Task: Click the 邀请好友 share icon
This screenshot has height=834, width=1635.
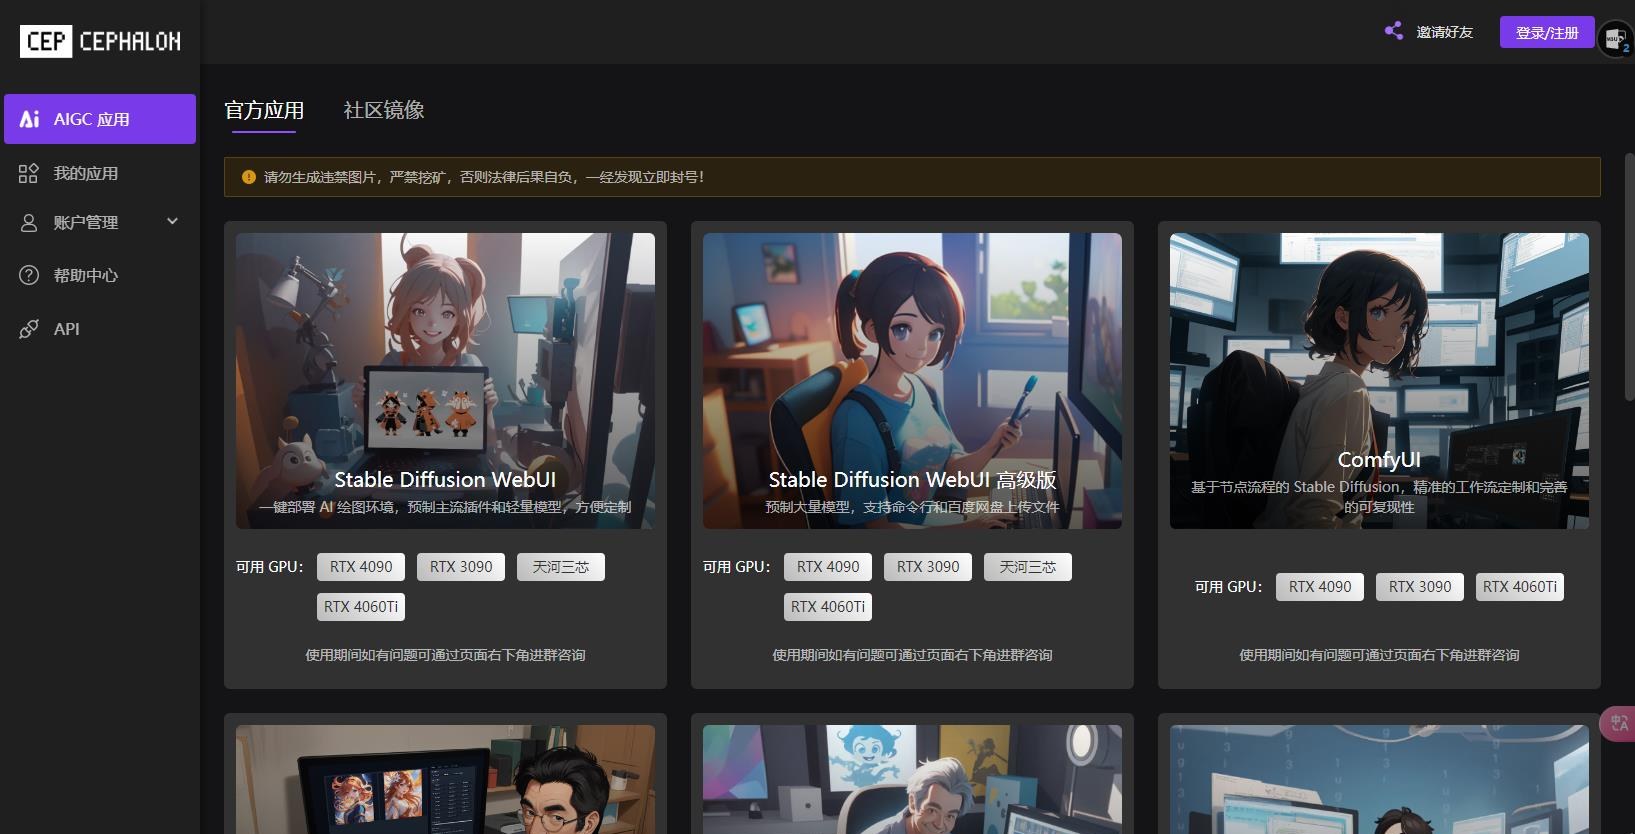Action: coord(1394,32)
